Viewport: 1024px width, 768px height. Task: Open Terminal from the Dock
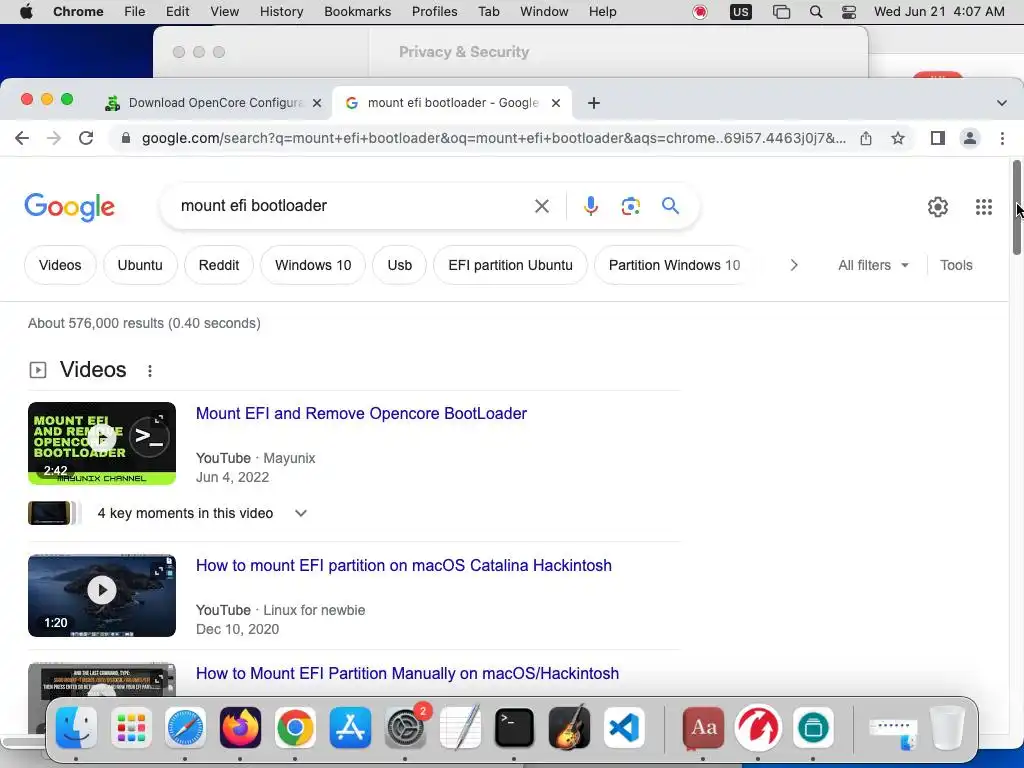click(x=514, y=728)
